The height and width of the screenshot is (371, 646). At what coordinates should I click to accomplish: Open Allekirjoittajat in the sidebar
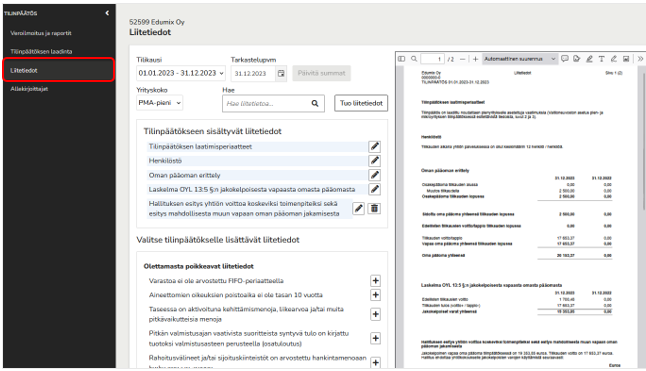[x=29, y=89]
